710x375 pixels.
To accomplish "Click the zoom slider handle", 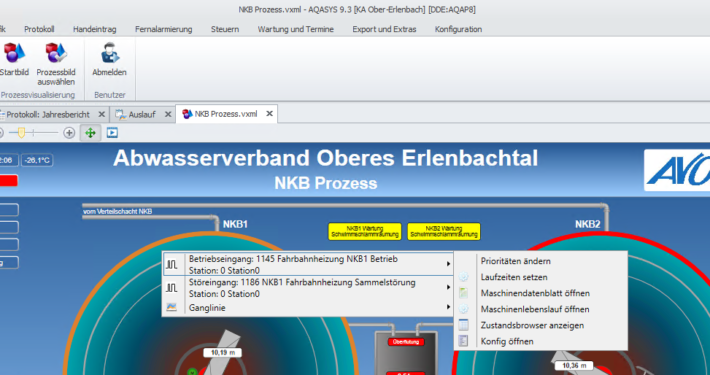I will 21,133.
